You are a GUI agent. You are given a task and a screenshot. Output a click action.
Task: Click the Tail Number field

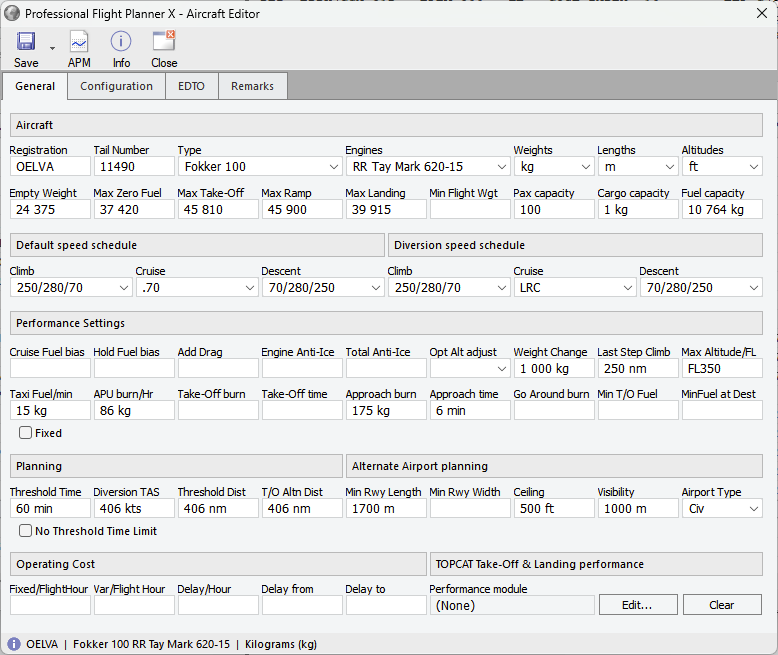(134, 167)
